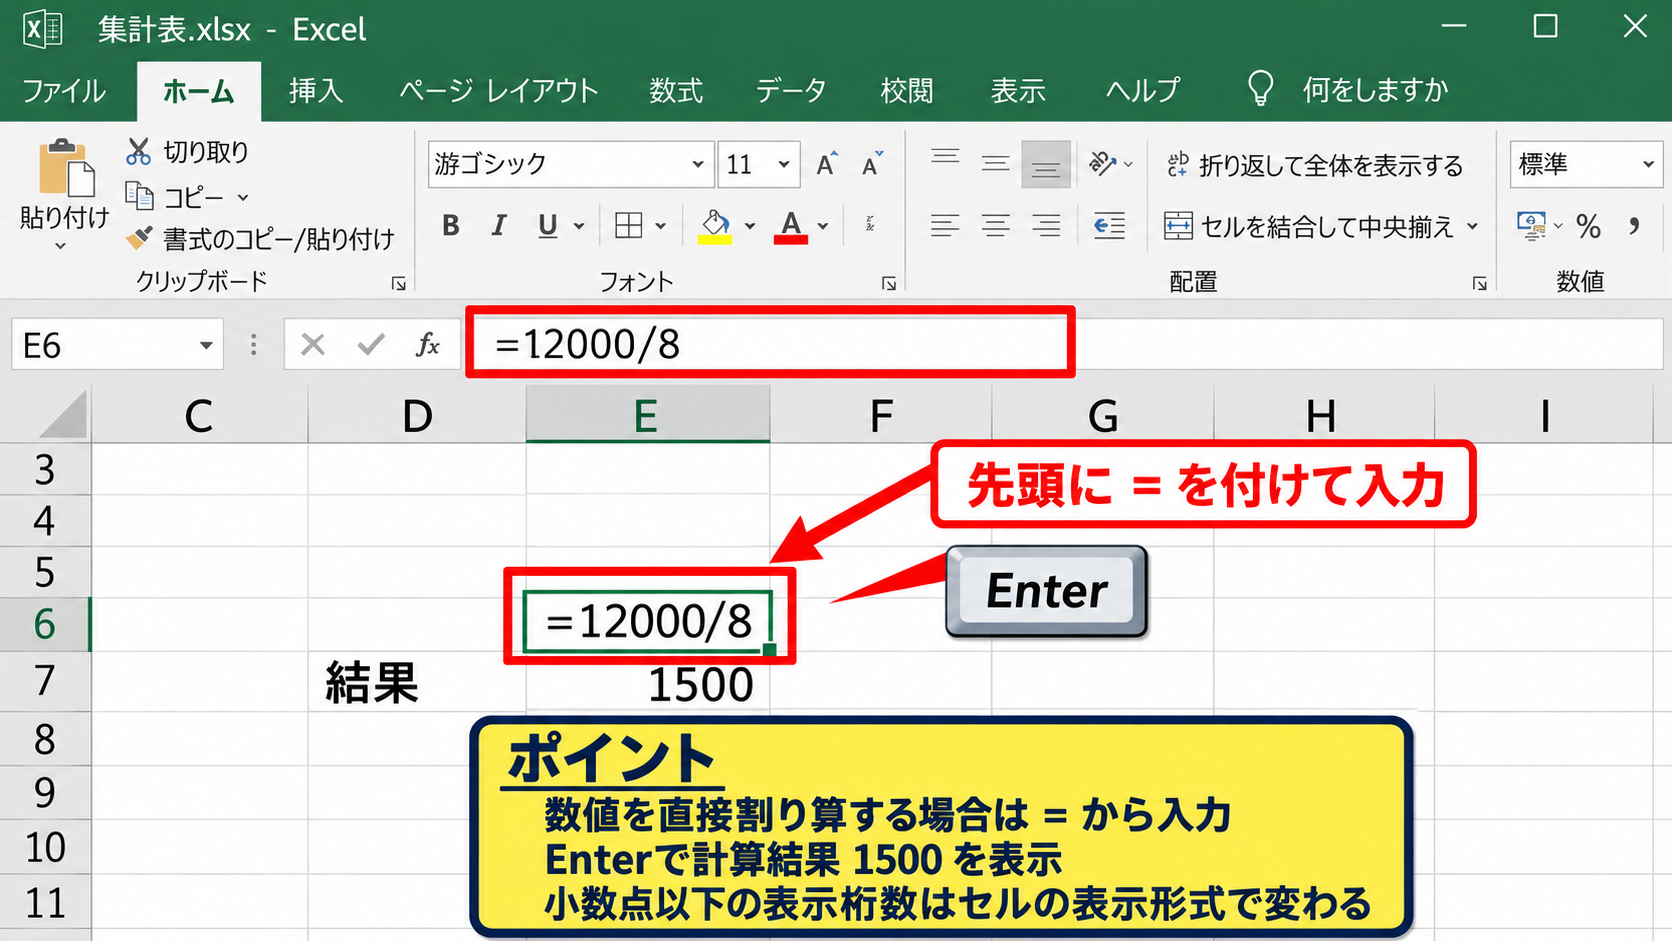Image resolution: width=1672 pixels, height=941 pixels.
Task: Toggle bottom vertical alignment
Action: coord(1046,165)
